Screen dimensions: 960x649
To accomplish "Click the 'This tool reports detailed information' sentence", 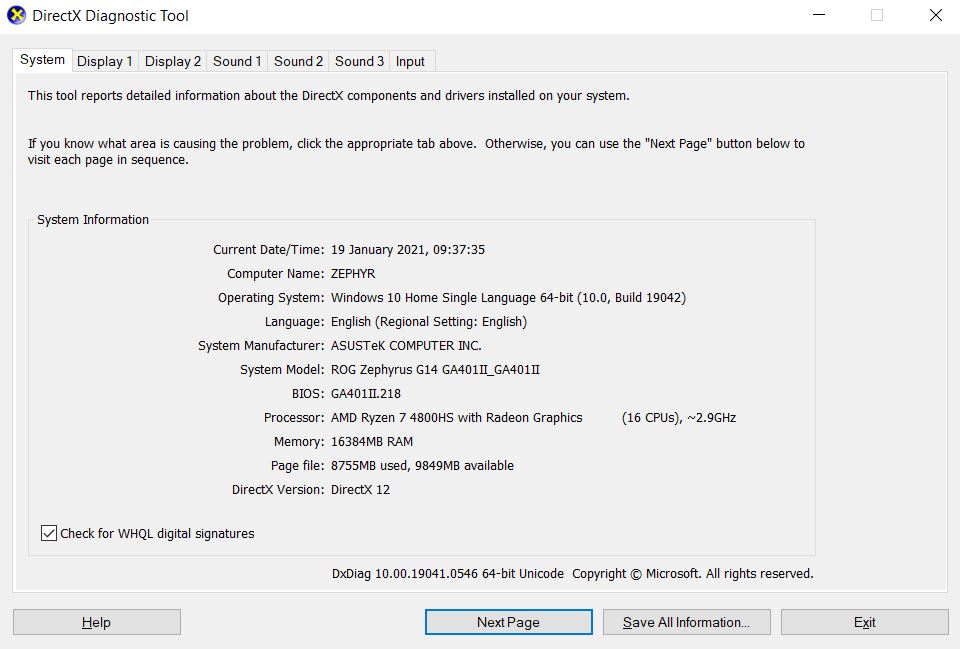I will pos(329,96).
